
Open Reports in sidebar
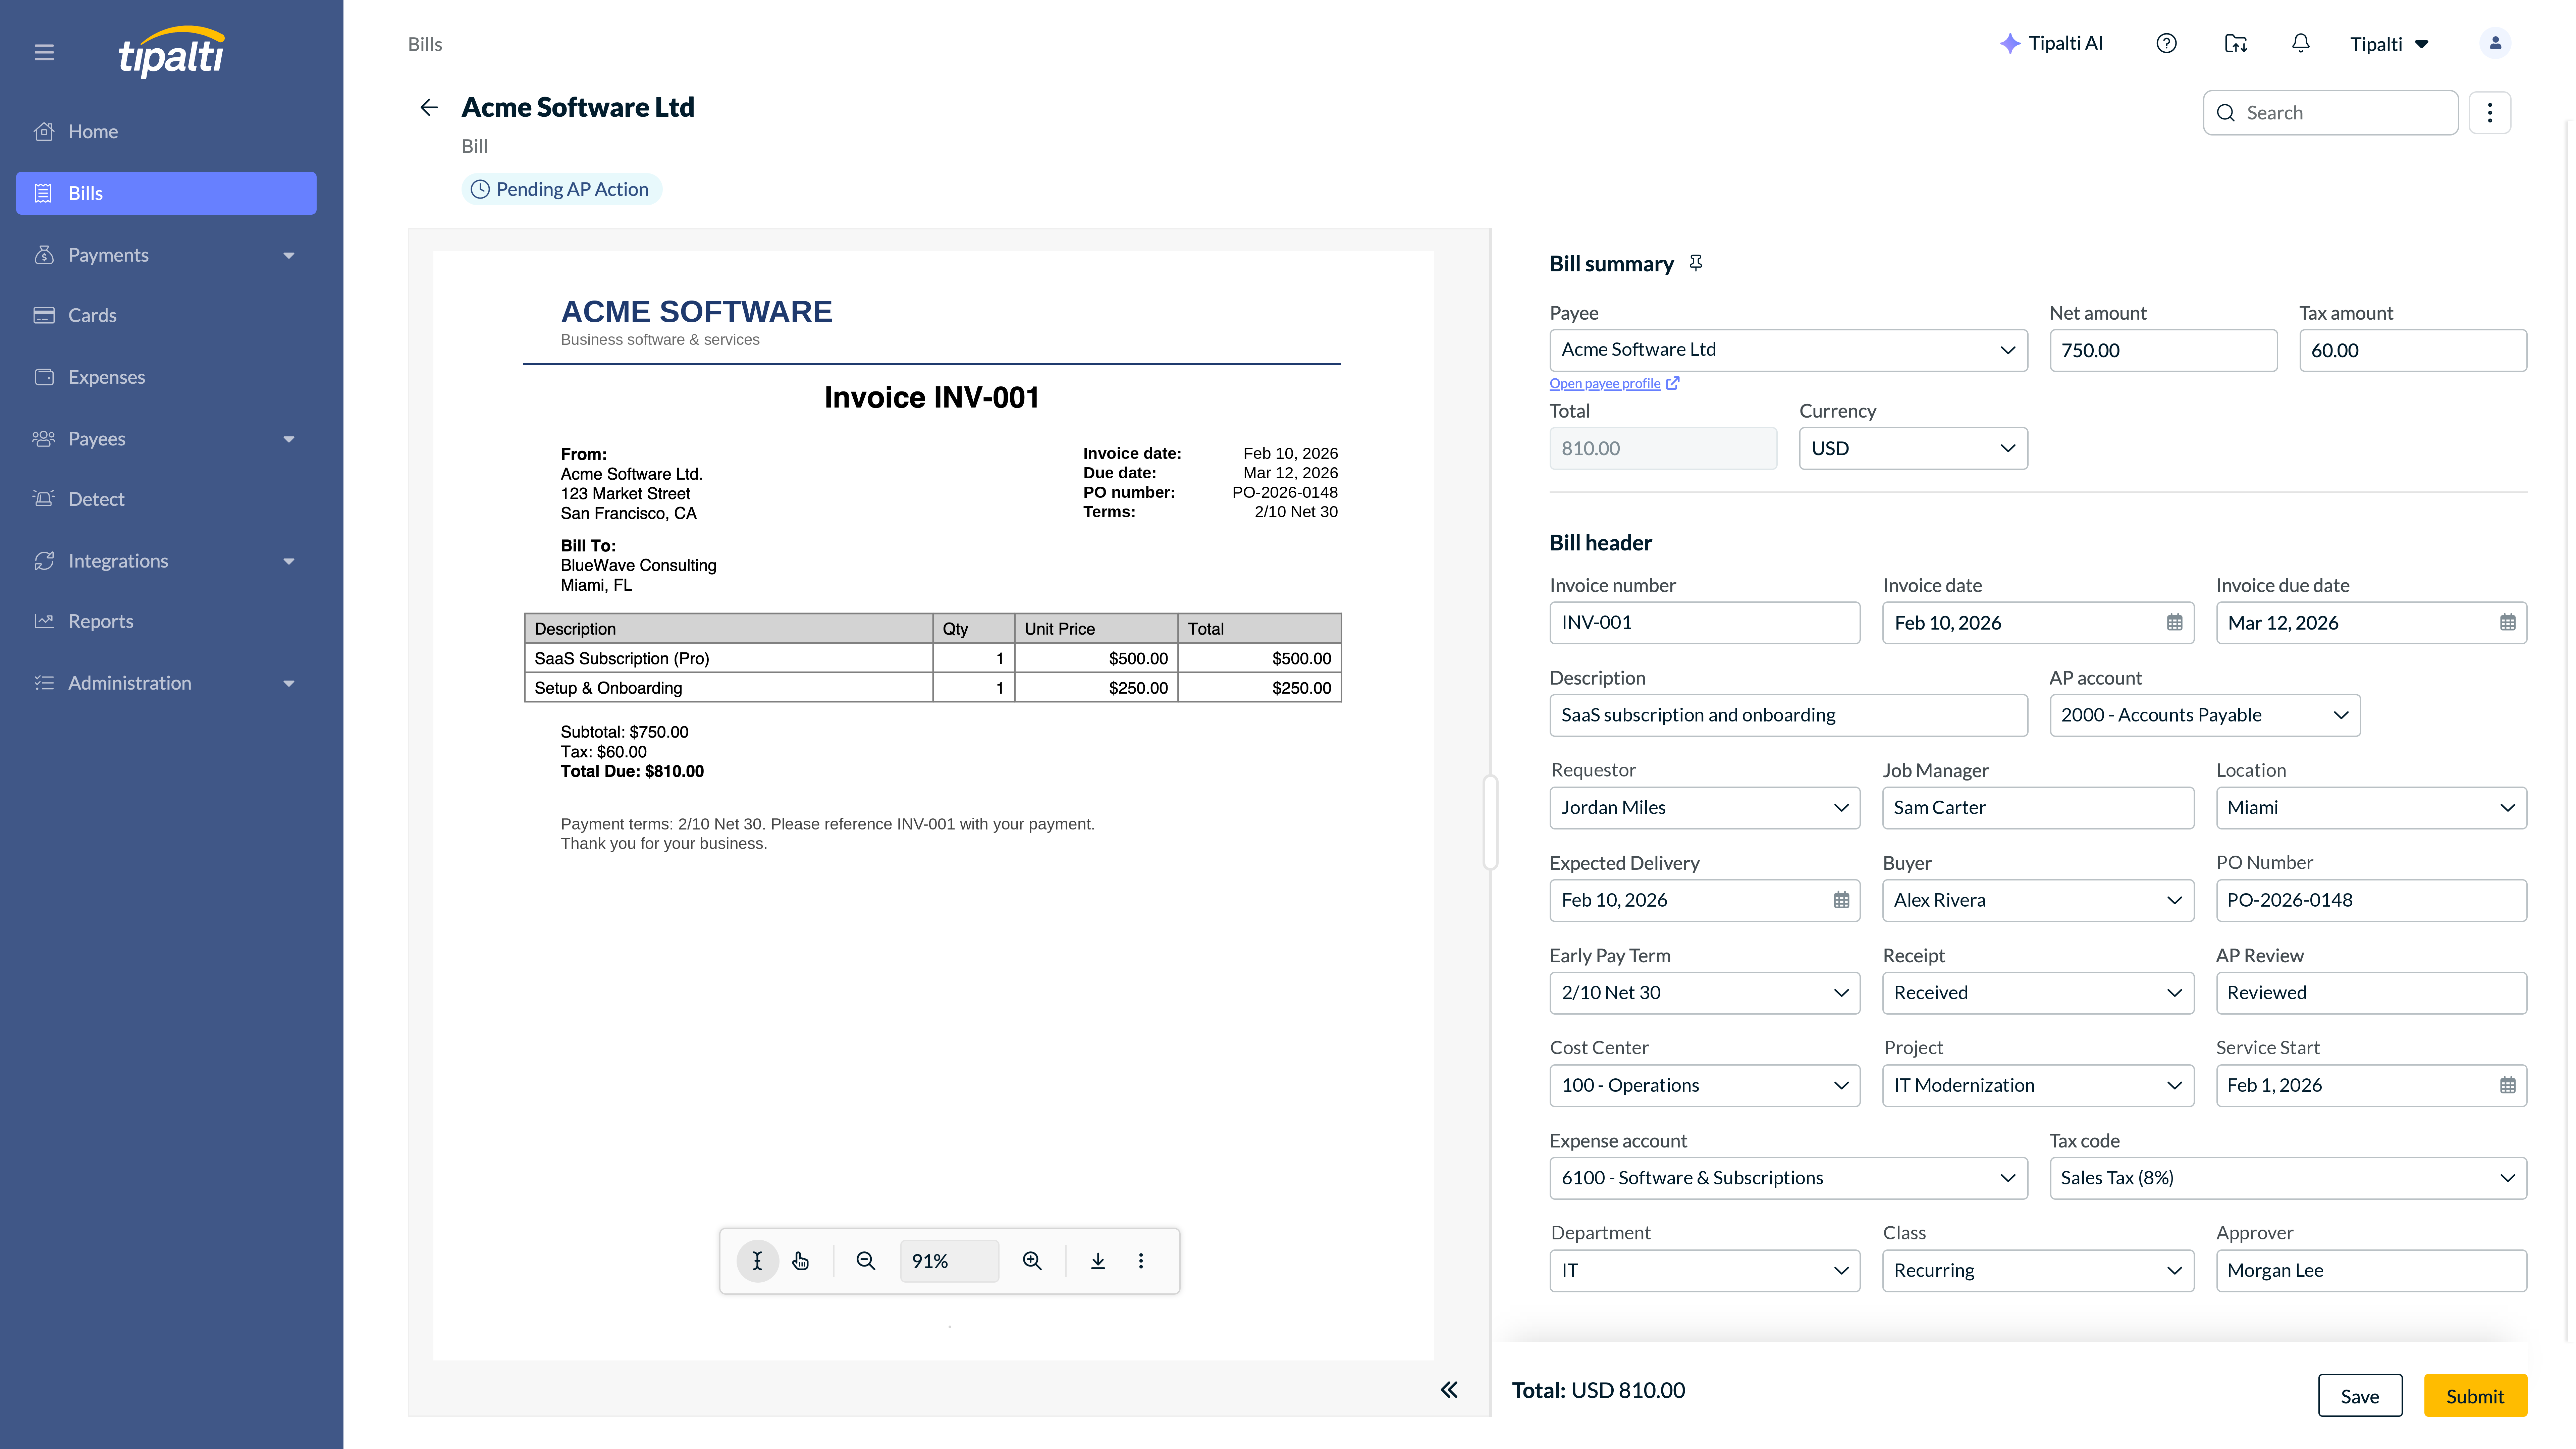[166, 621]
